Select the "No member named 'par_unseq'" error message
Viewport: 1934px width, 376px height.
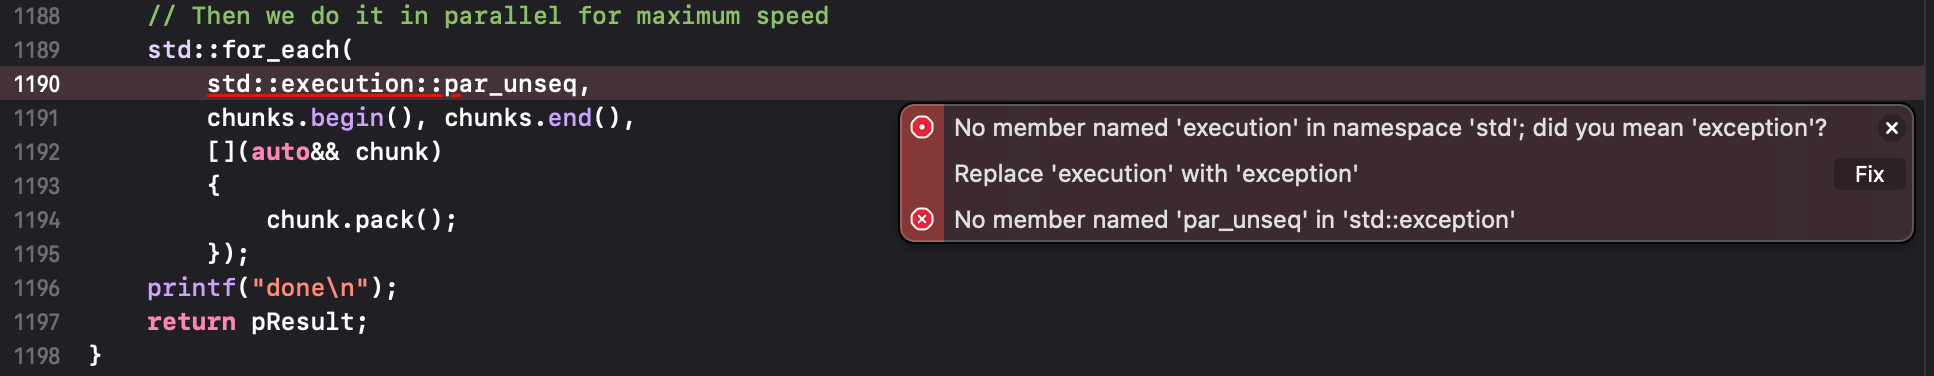pos(1234,220)
